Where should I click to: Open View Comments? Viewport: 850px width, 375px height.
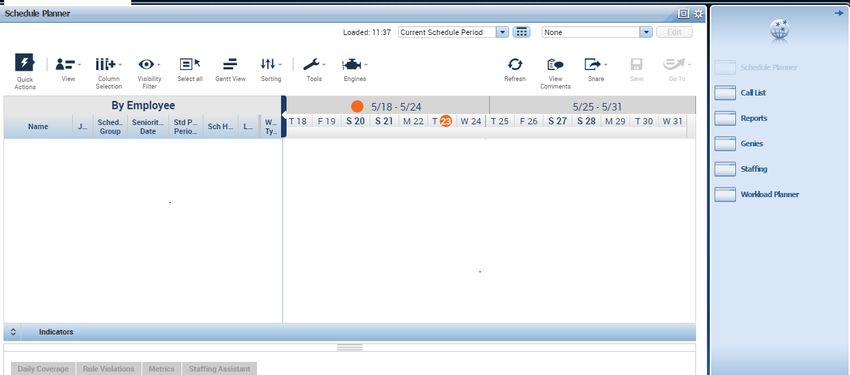pos(555,64)
